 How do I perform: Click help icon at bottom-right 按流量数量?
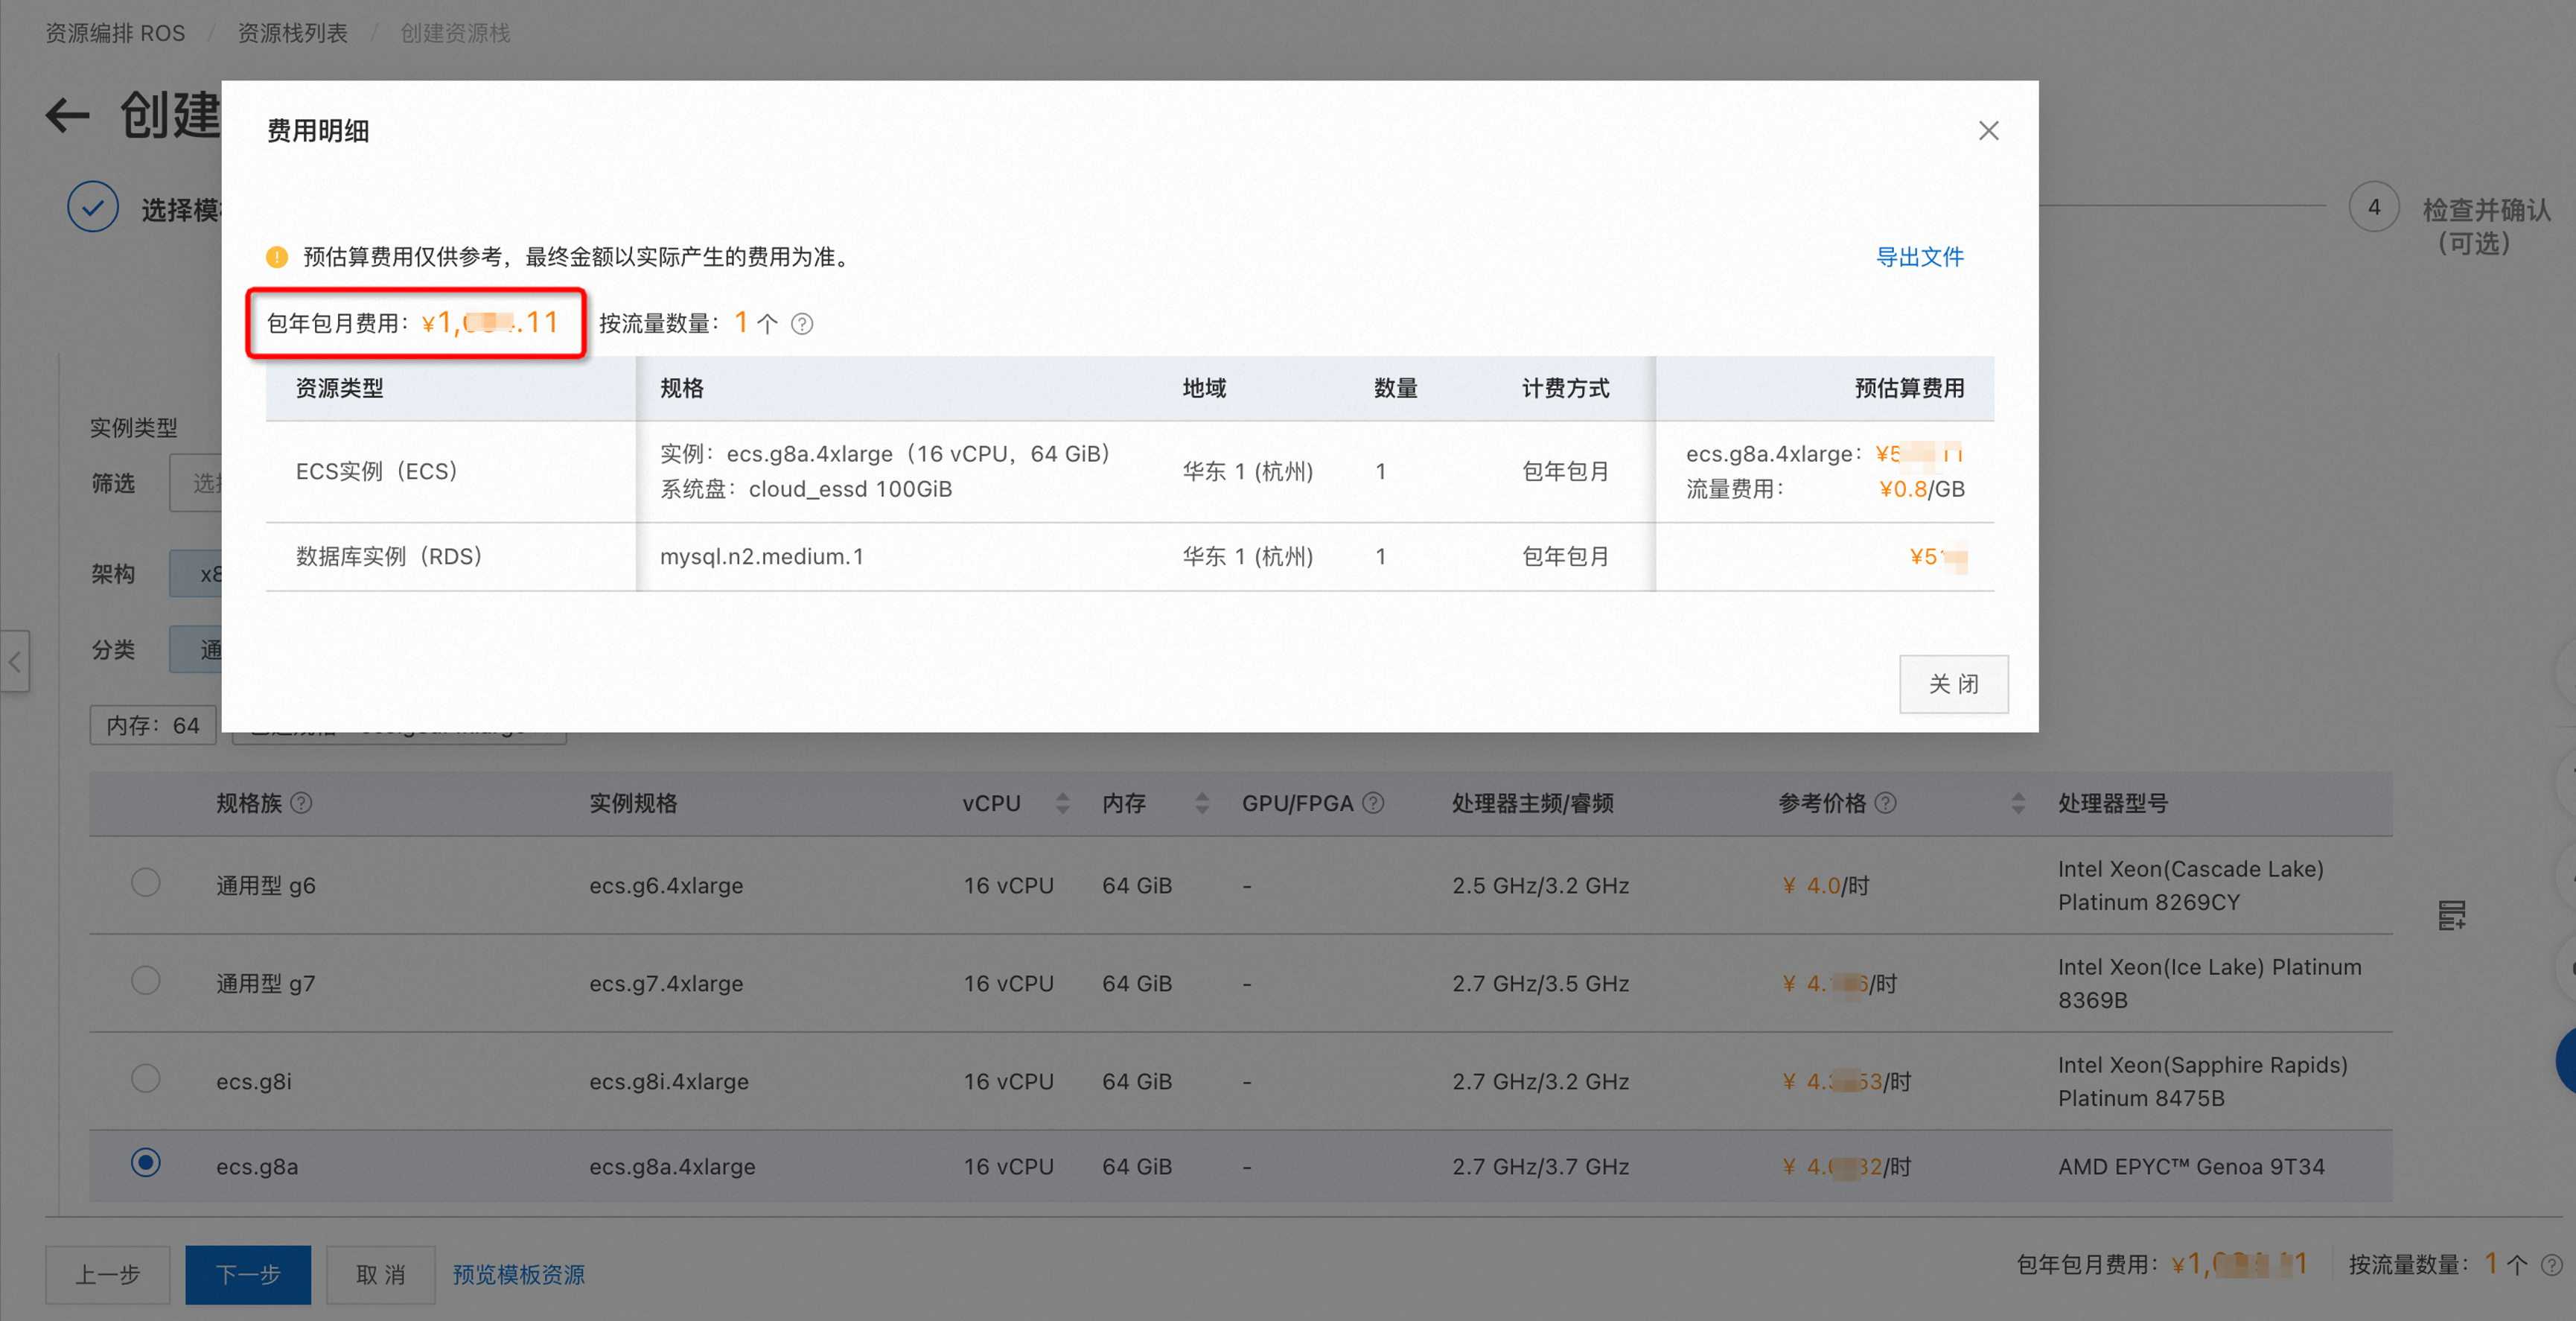pyautogui.click(x=2552, y=1266)
